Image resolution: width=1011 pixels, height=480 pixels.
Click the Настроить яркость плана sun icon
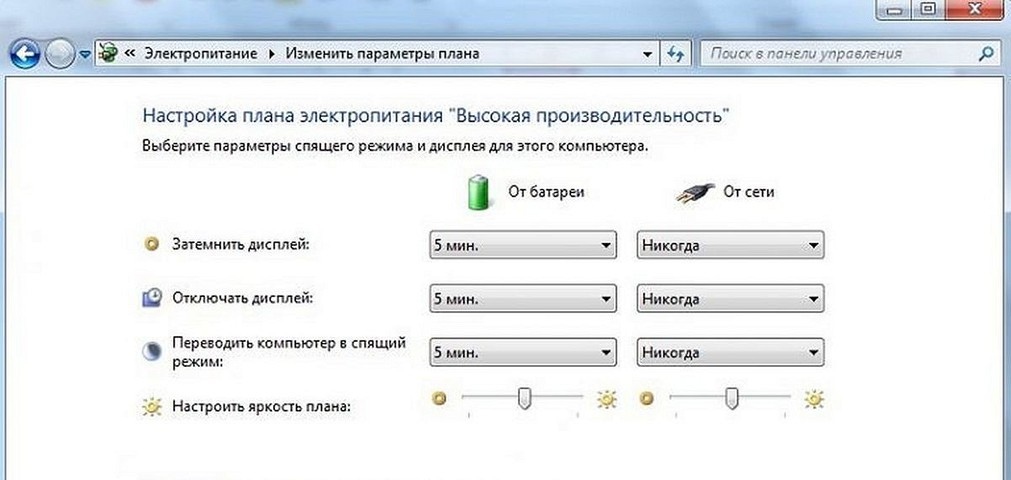click(152, 407)
